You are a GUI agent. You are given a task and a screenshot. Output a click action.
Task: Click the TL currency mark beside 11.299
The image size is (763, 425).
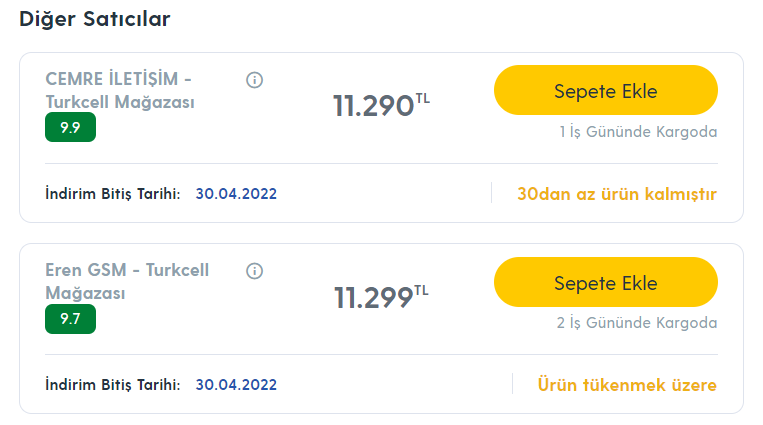pos(422,290)
